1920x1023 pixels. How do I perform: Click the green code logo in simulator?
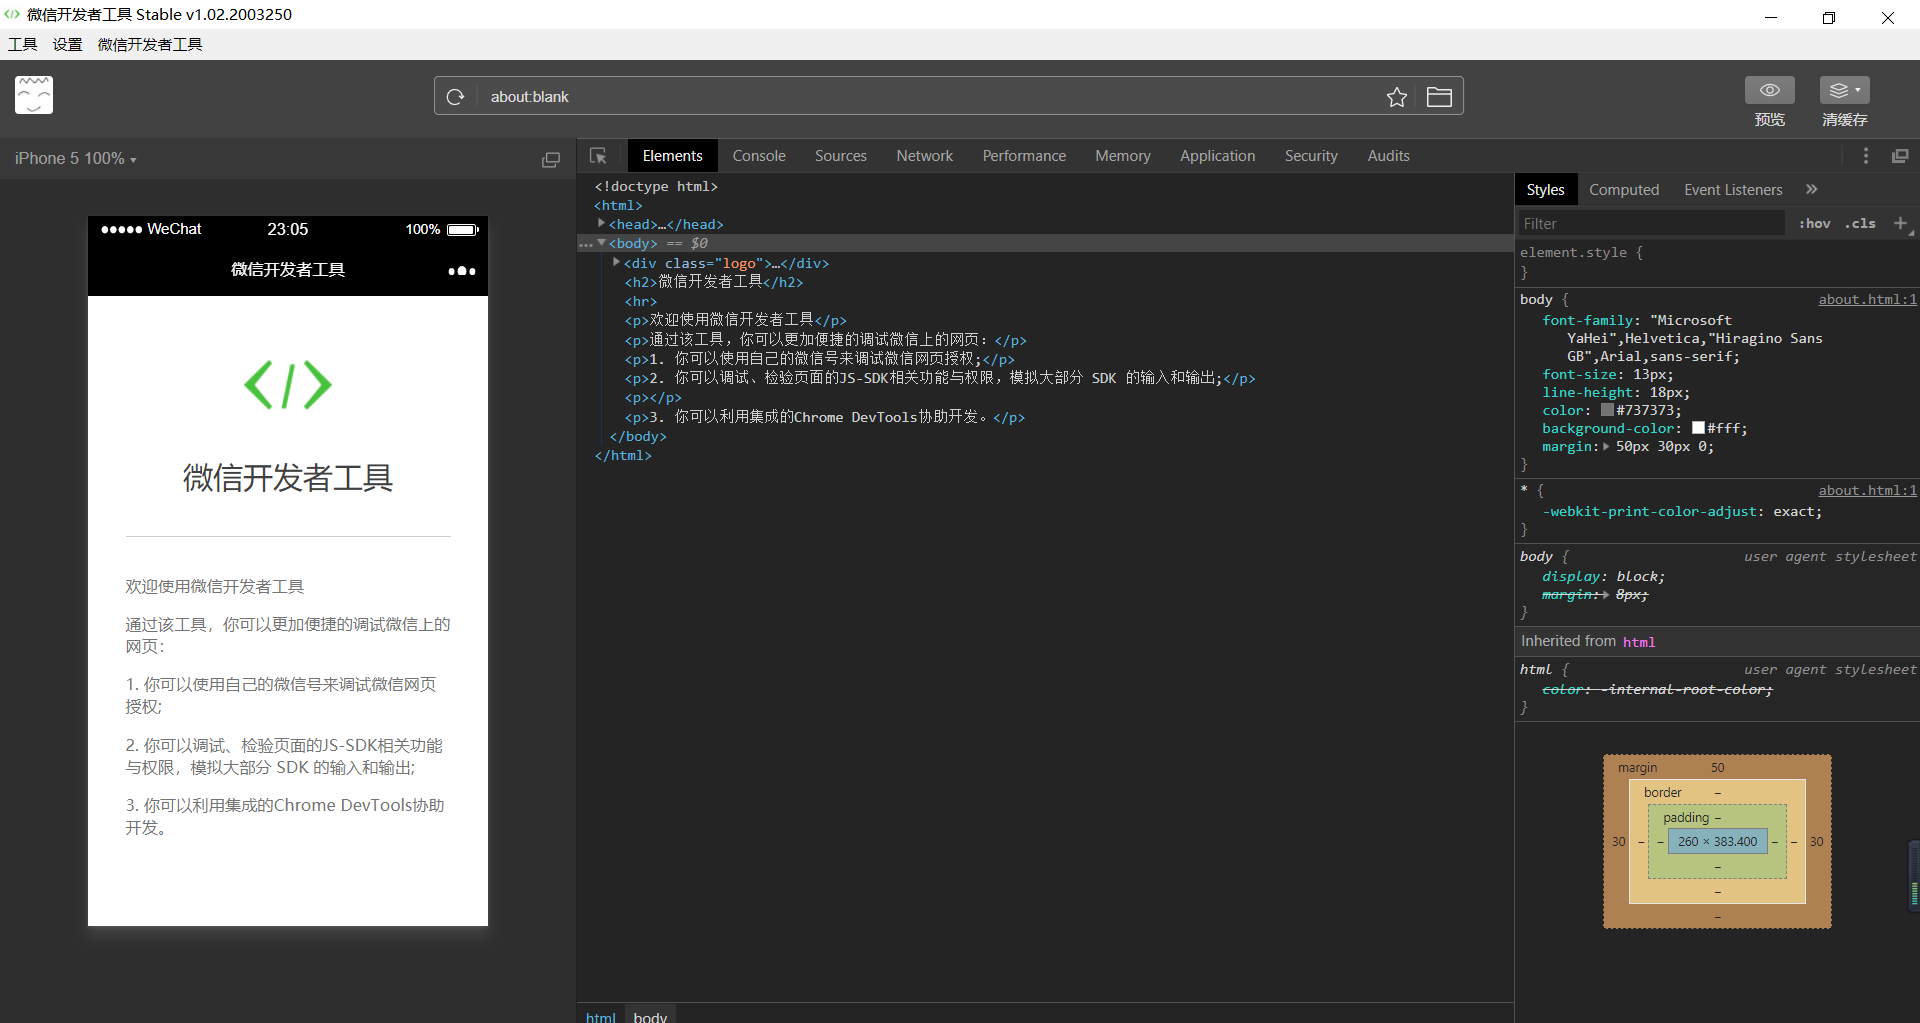(288, 385)
